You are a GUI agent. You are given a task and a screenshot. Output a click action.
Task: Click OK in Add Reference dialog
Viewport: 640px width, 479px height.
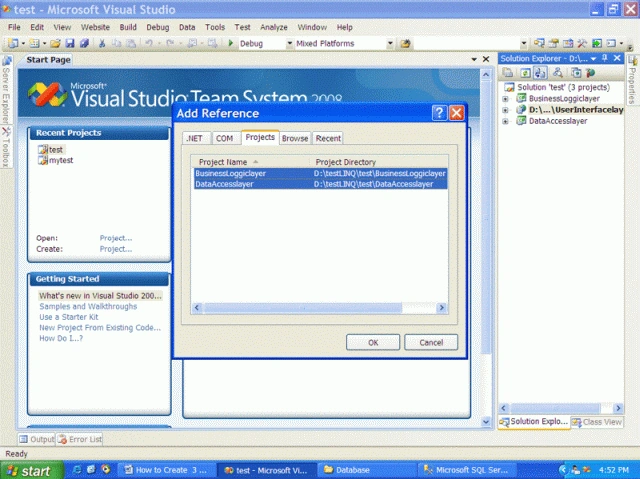click(x=373, y=342)
